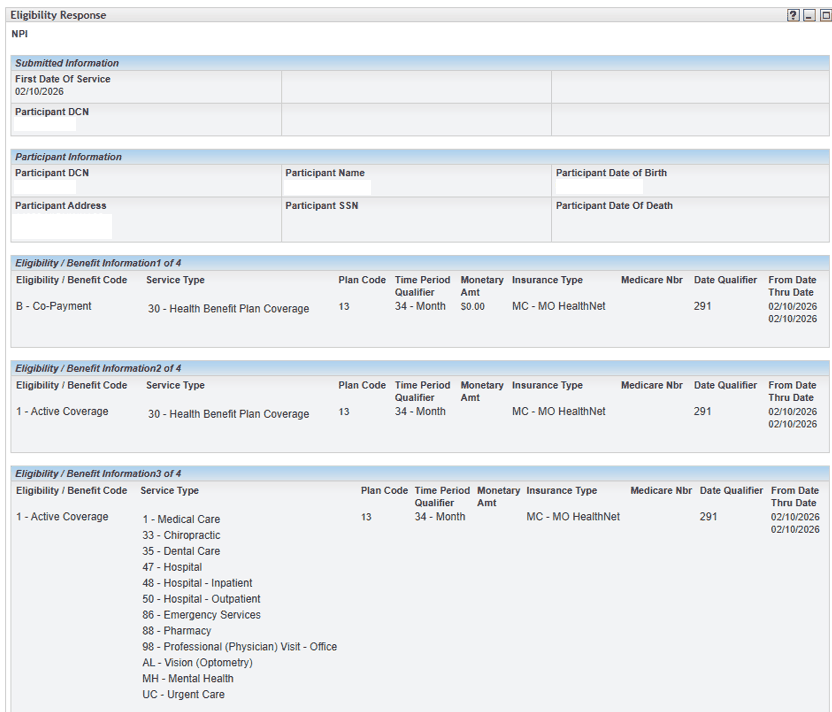
Task: Select the '47 - Hospital' service type
Action: click(172, 567)
